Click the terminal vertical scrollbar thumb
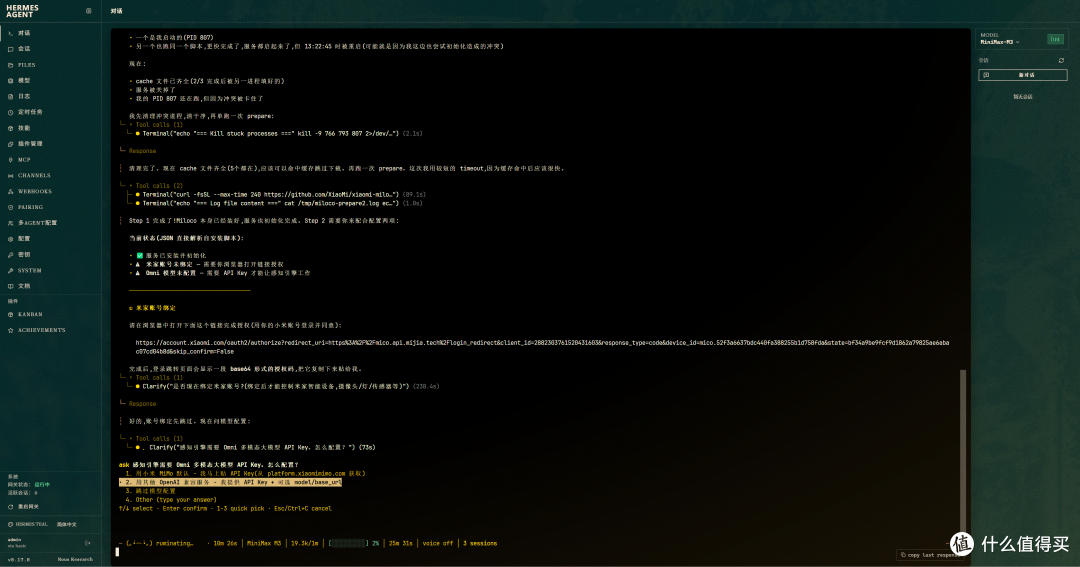Screen dimensions: 1080x567 (x=963, y=457)
